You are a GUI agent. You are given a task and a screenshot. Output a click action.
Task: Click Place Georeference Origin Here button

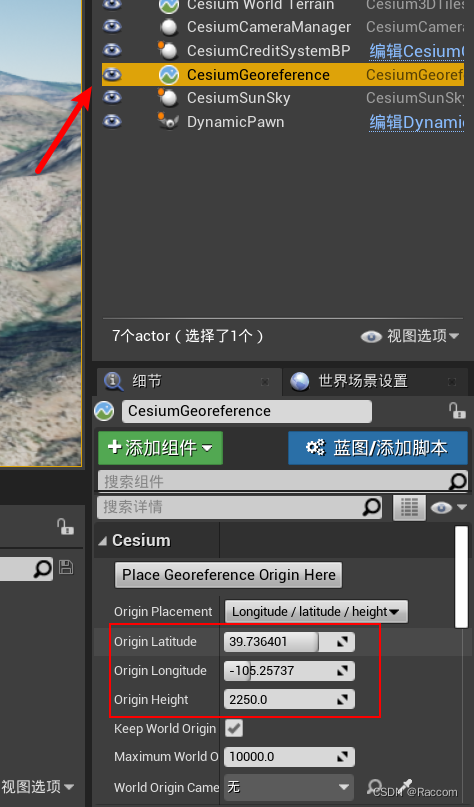[229, 575]
